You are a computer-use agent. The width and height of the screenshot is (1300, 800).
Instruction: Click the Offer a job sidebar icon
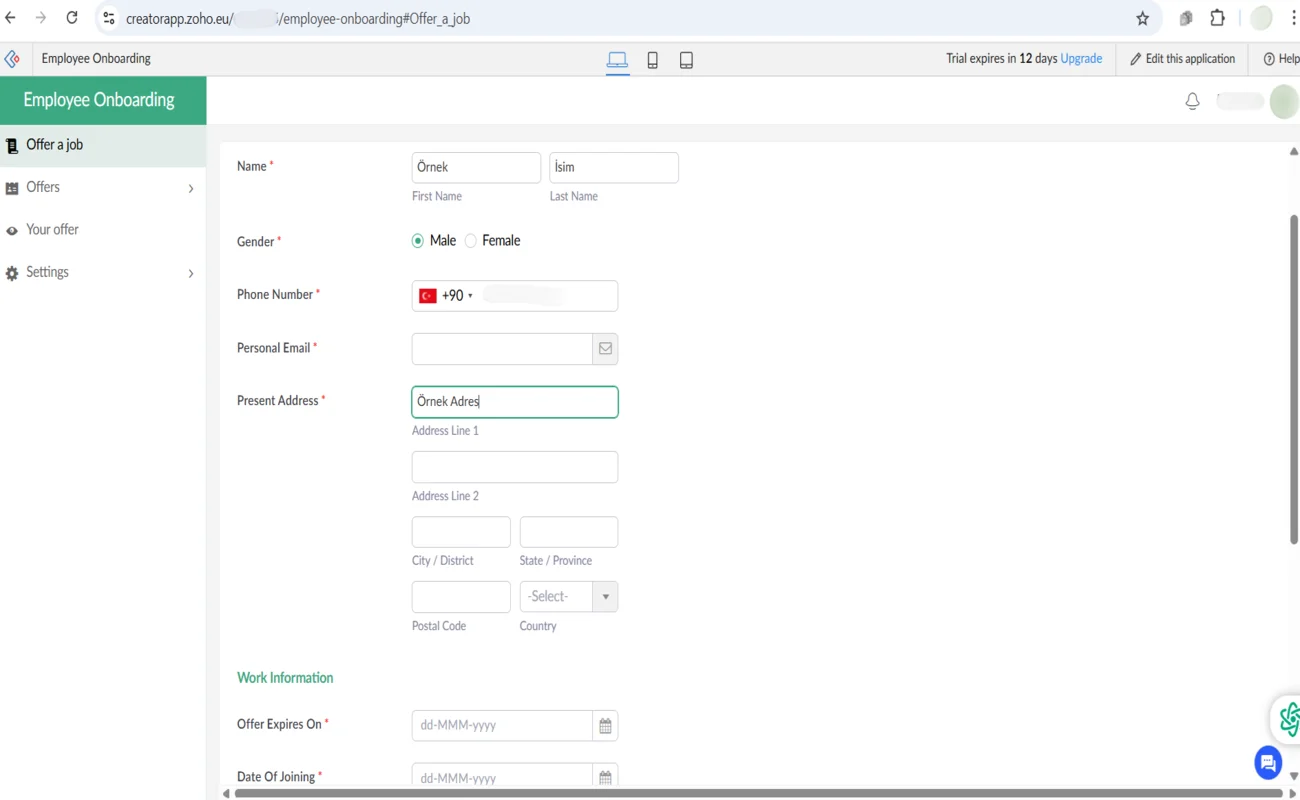click(12, 146)
